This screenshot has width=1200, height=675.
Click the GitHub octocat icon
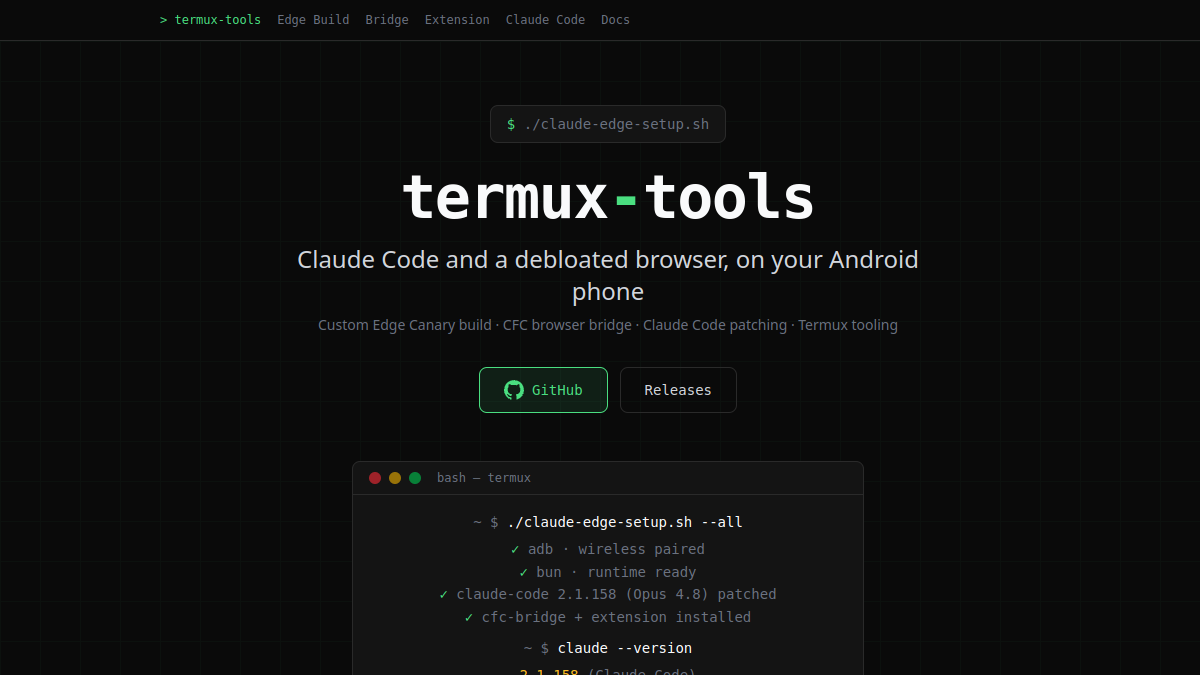click(514, 390)
